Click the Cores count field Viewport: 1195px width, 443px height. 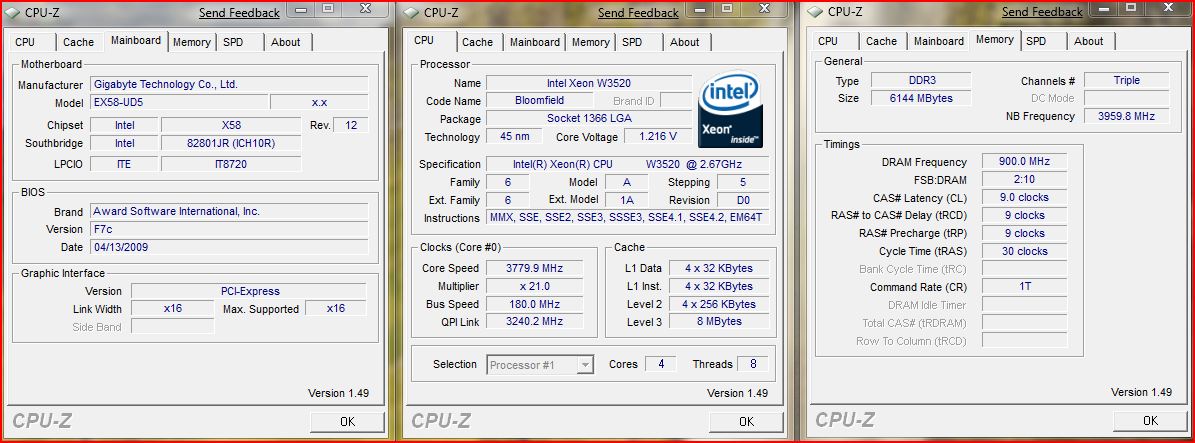(661, 364)
